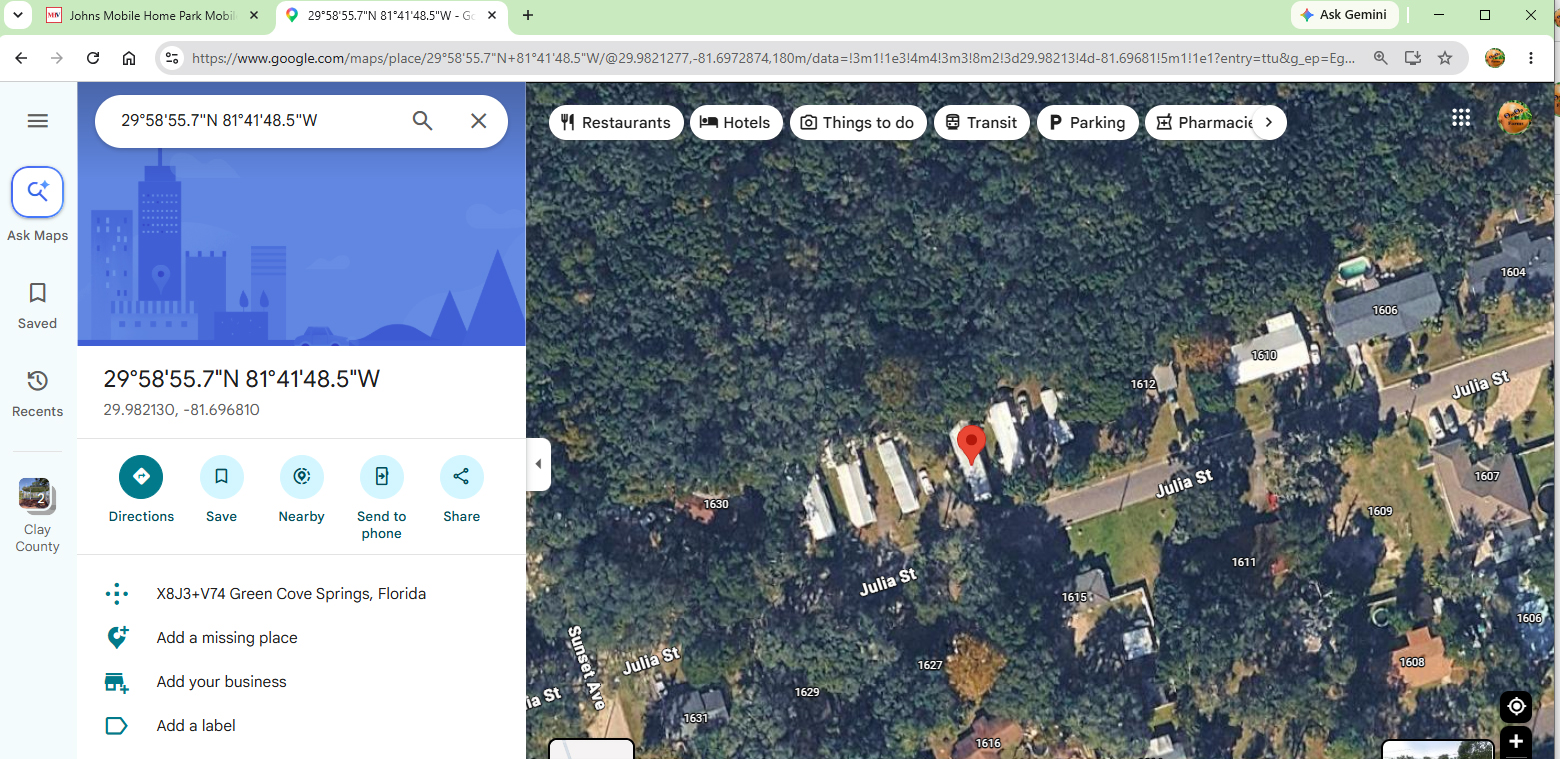Viewport: 1560px width, 759px height.
Task: Click the Ask Maps sparkle search icon
Action: click(x=38, y=192)
